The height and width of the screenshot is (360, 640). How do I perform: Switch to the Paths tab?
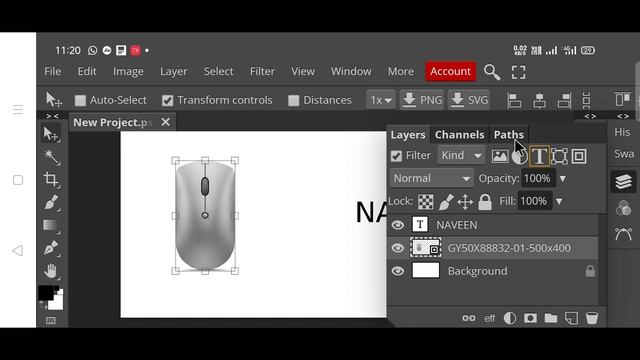pos(509,135)
